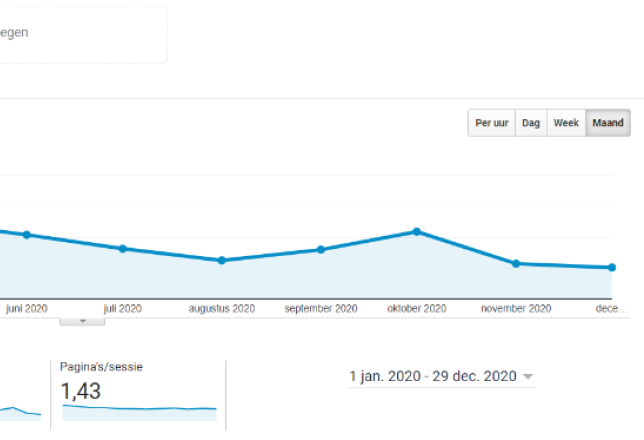This screenshot has height=440, width=644.
Task: Click the 1,43 pages per session value
Action: pos(81,390)
